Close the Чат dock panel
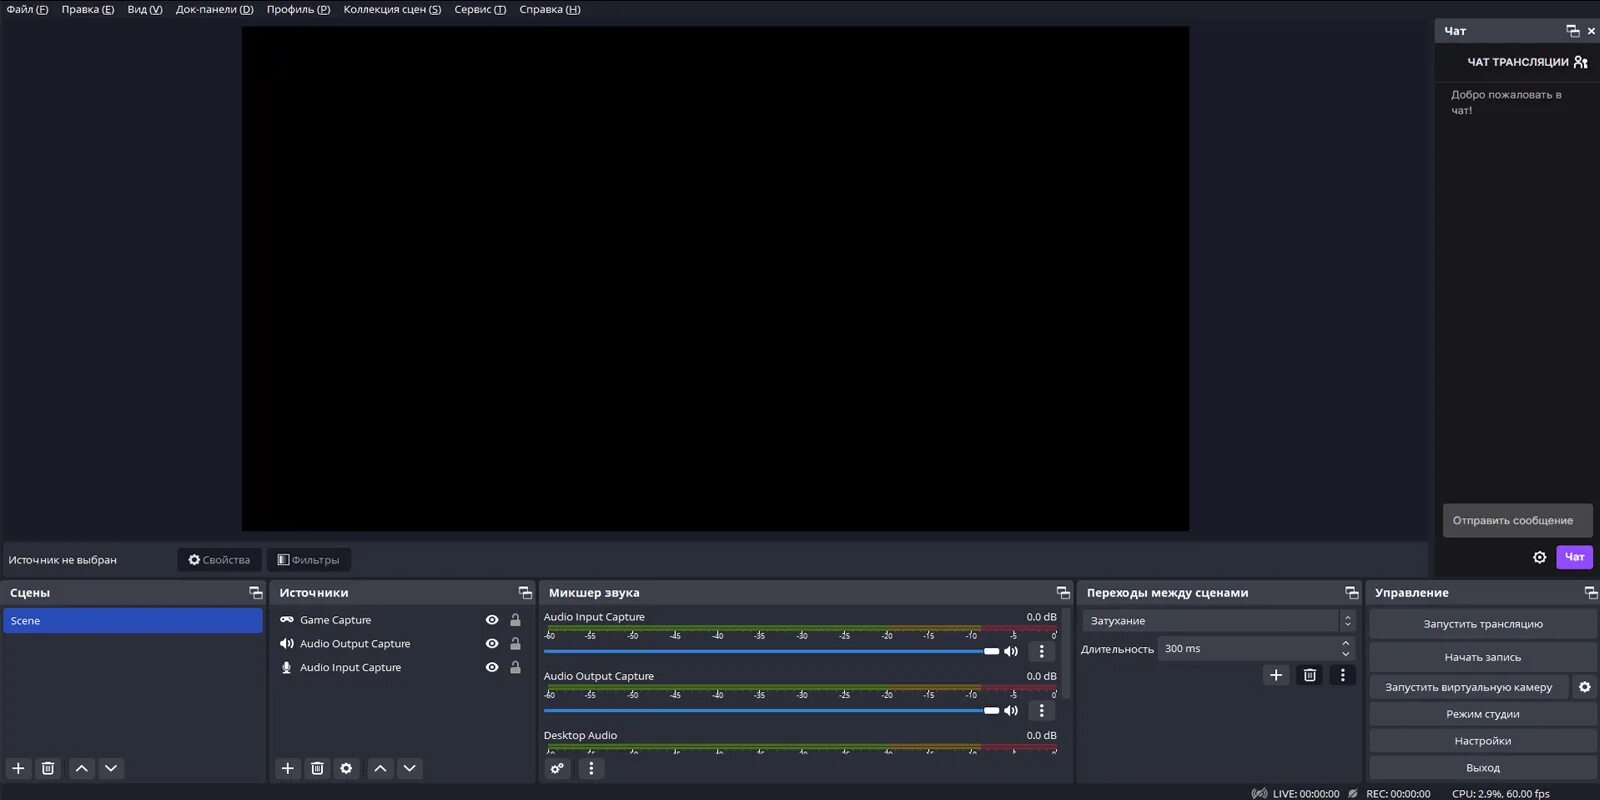Screen dimensions: 1600x800 tap(1591, 31)
